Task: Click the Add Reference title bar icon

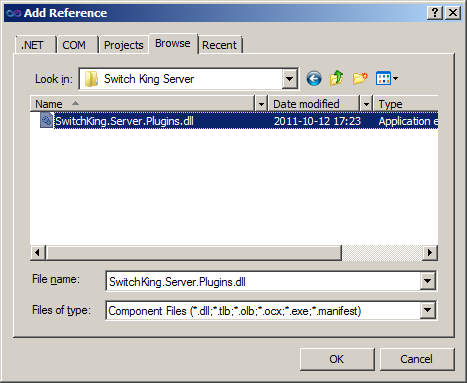Action: pyautogui.click(x=14, y=13)
